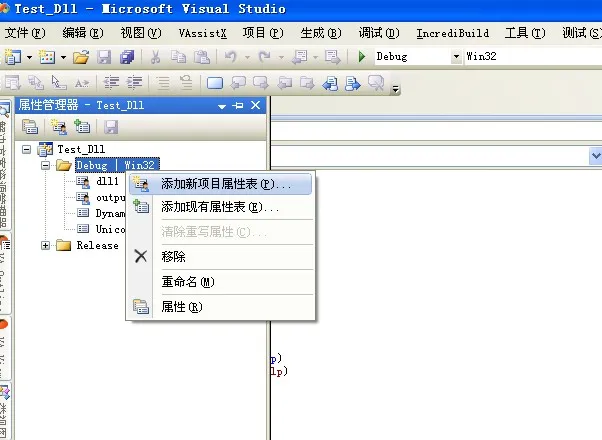Open the Property Manager window position dropdown
Screen dimensions: 602x440
[x=222, y=106]
